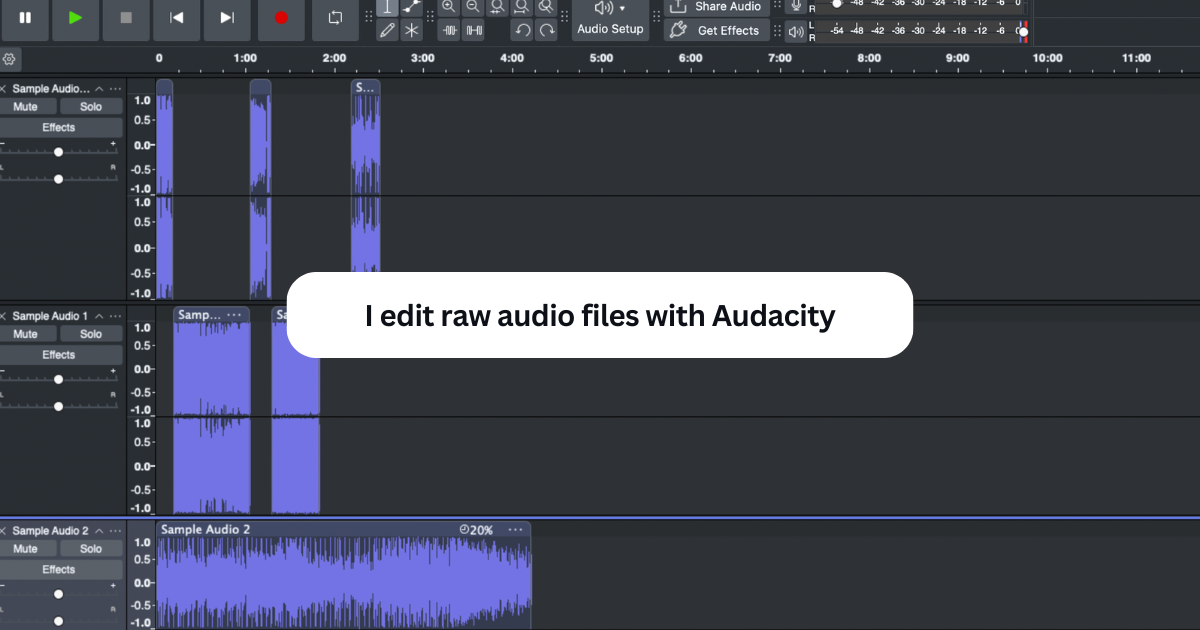Solo the Sample Audio 2 track
The image size is (1200, 630).
[91, 548]
